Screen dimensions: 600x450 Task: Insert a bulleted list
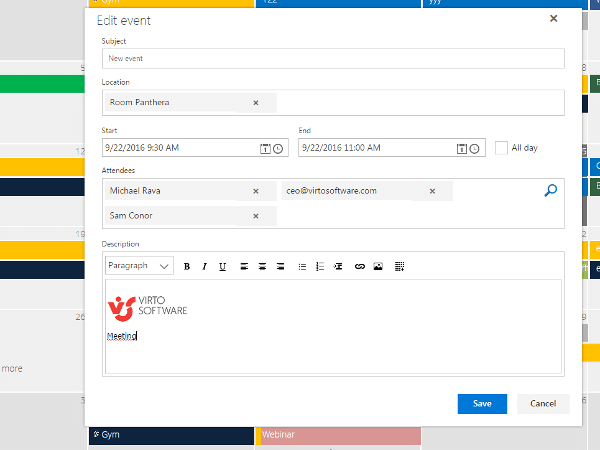[x=302, y=266]
